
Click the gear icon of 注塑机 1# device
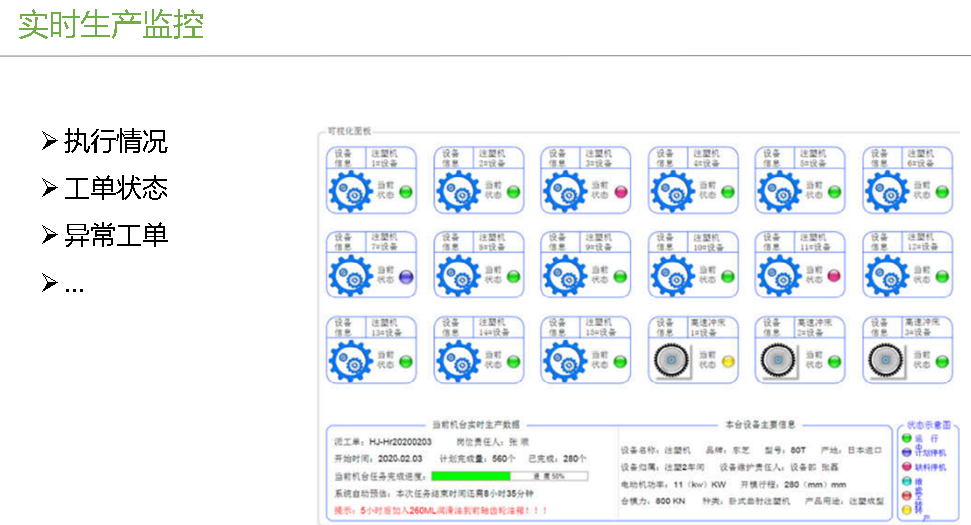pyautogui.click(x=350, y=190)
